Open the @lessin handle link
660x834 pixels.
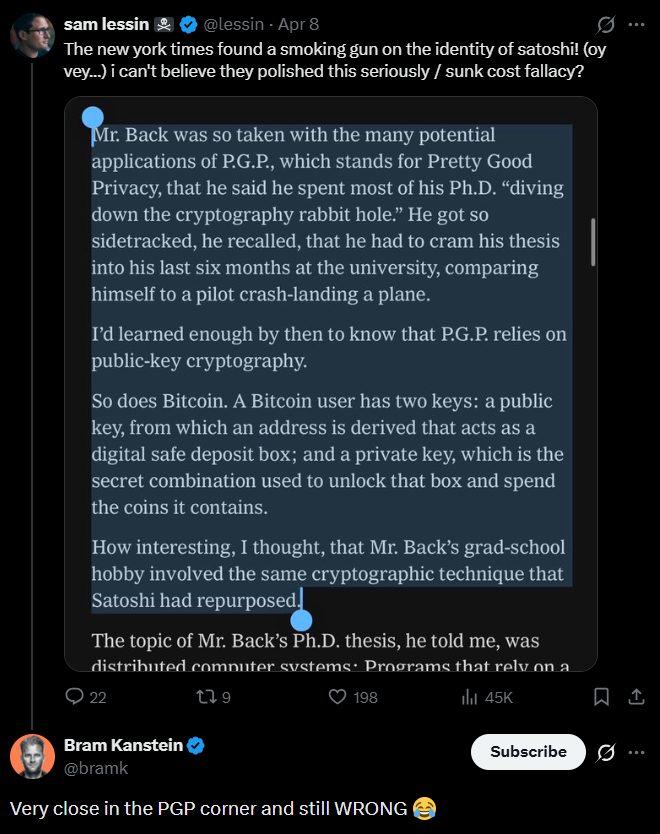point(238,24)
